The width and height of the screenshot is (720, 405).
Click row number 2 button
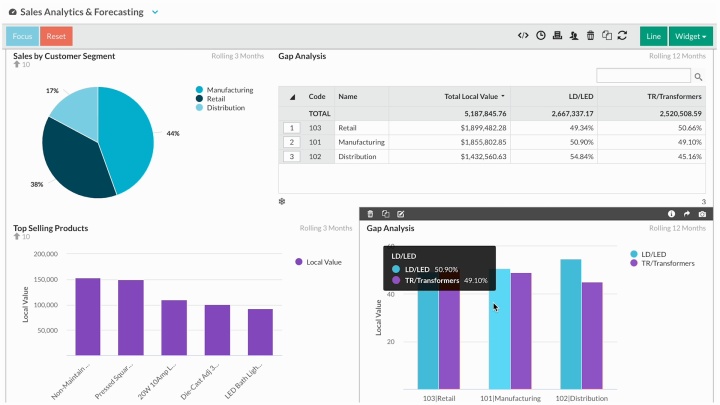tap(292, 142)
